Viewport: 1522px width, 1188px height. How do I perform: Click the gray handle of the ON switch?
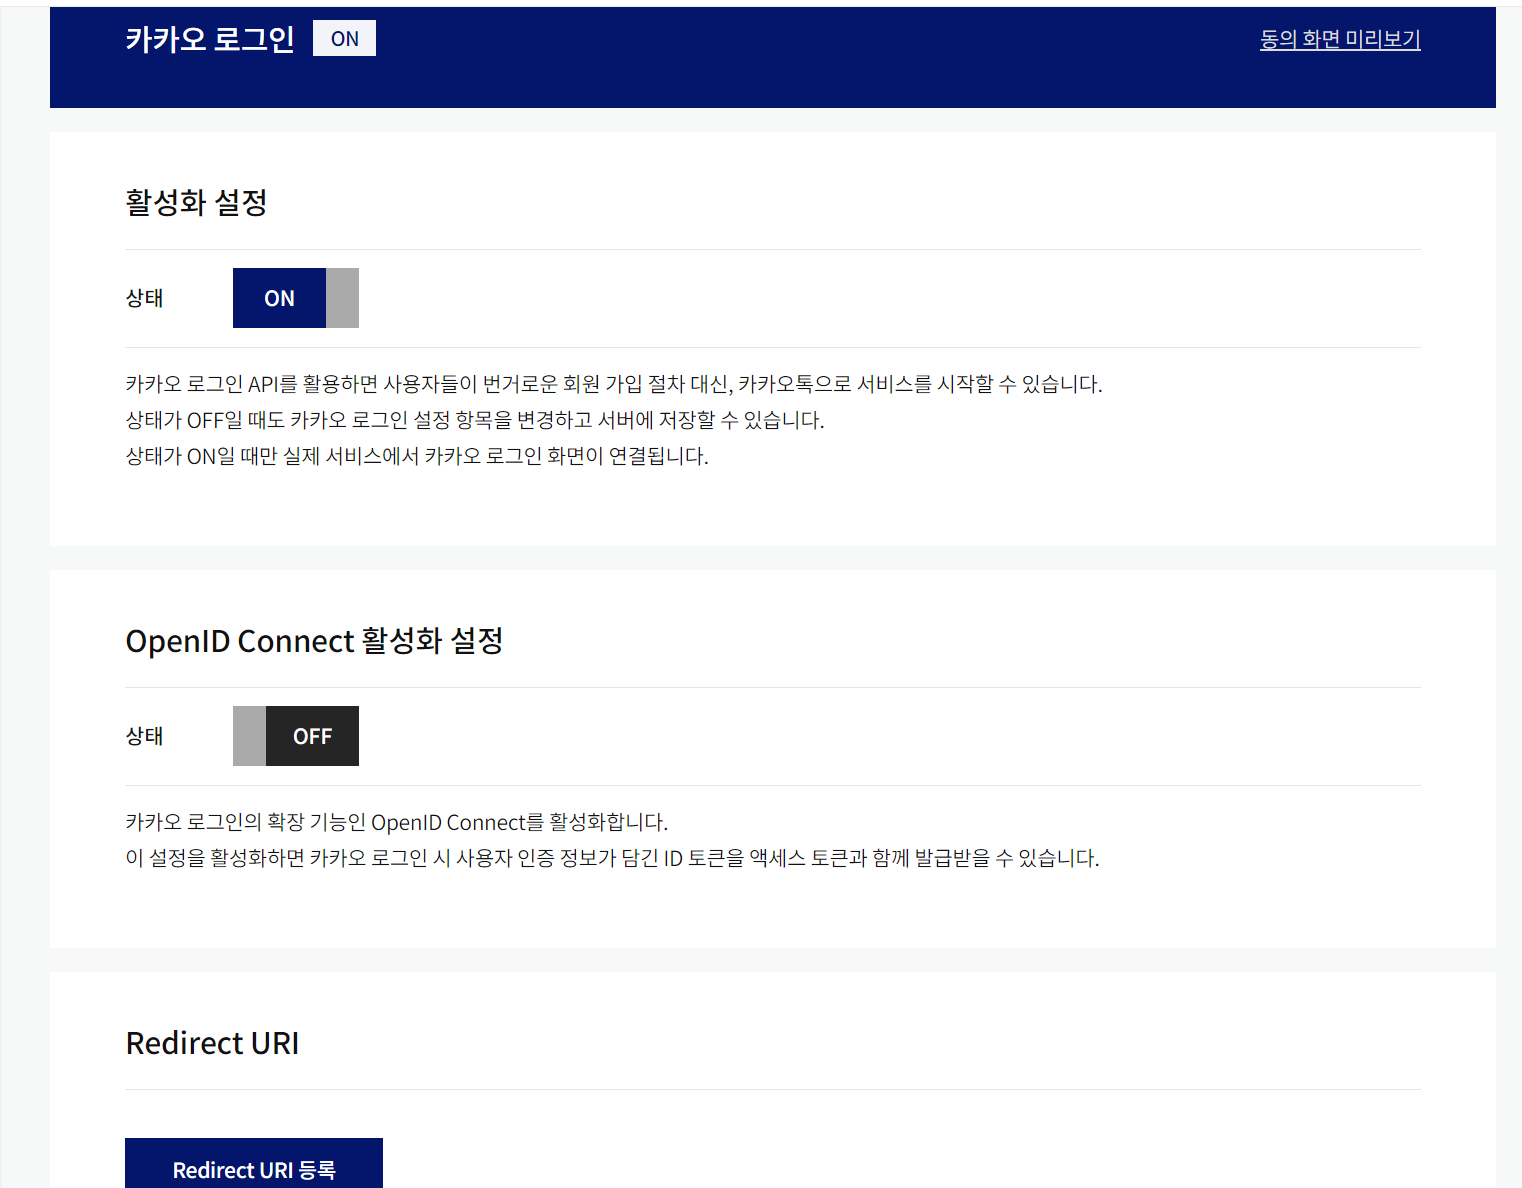[342, 298]
